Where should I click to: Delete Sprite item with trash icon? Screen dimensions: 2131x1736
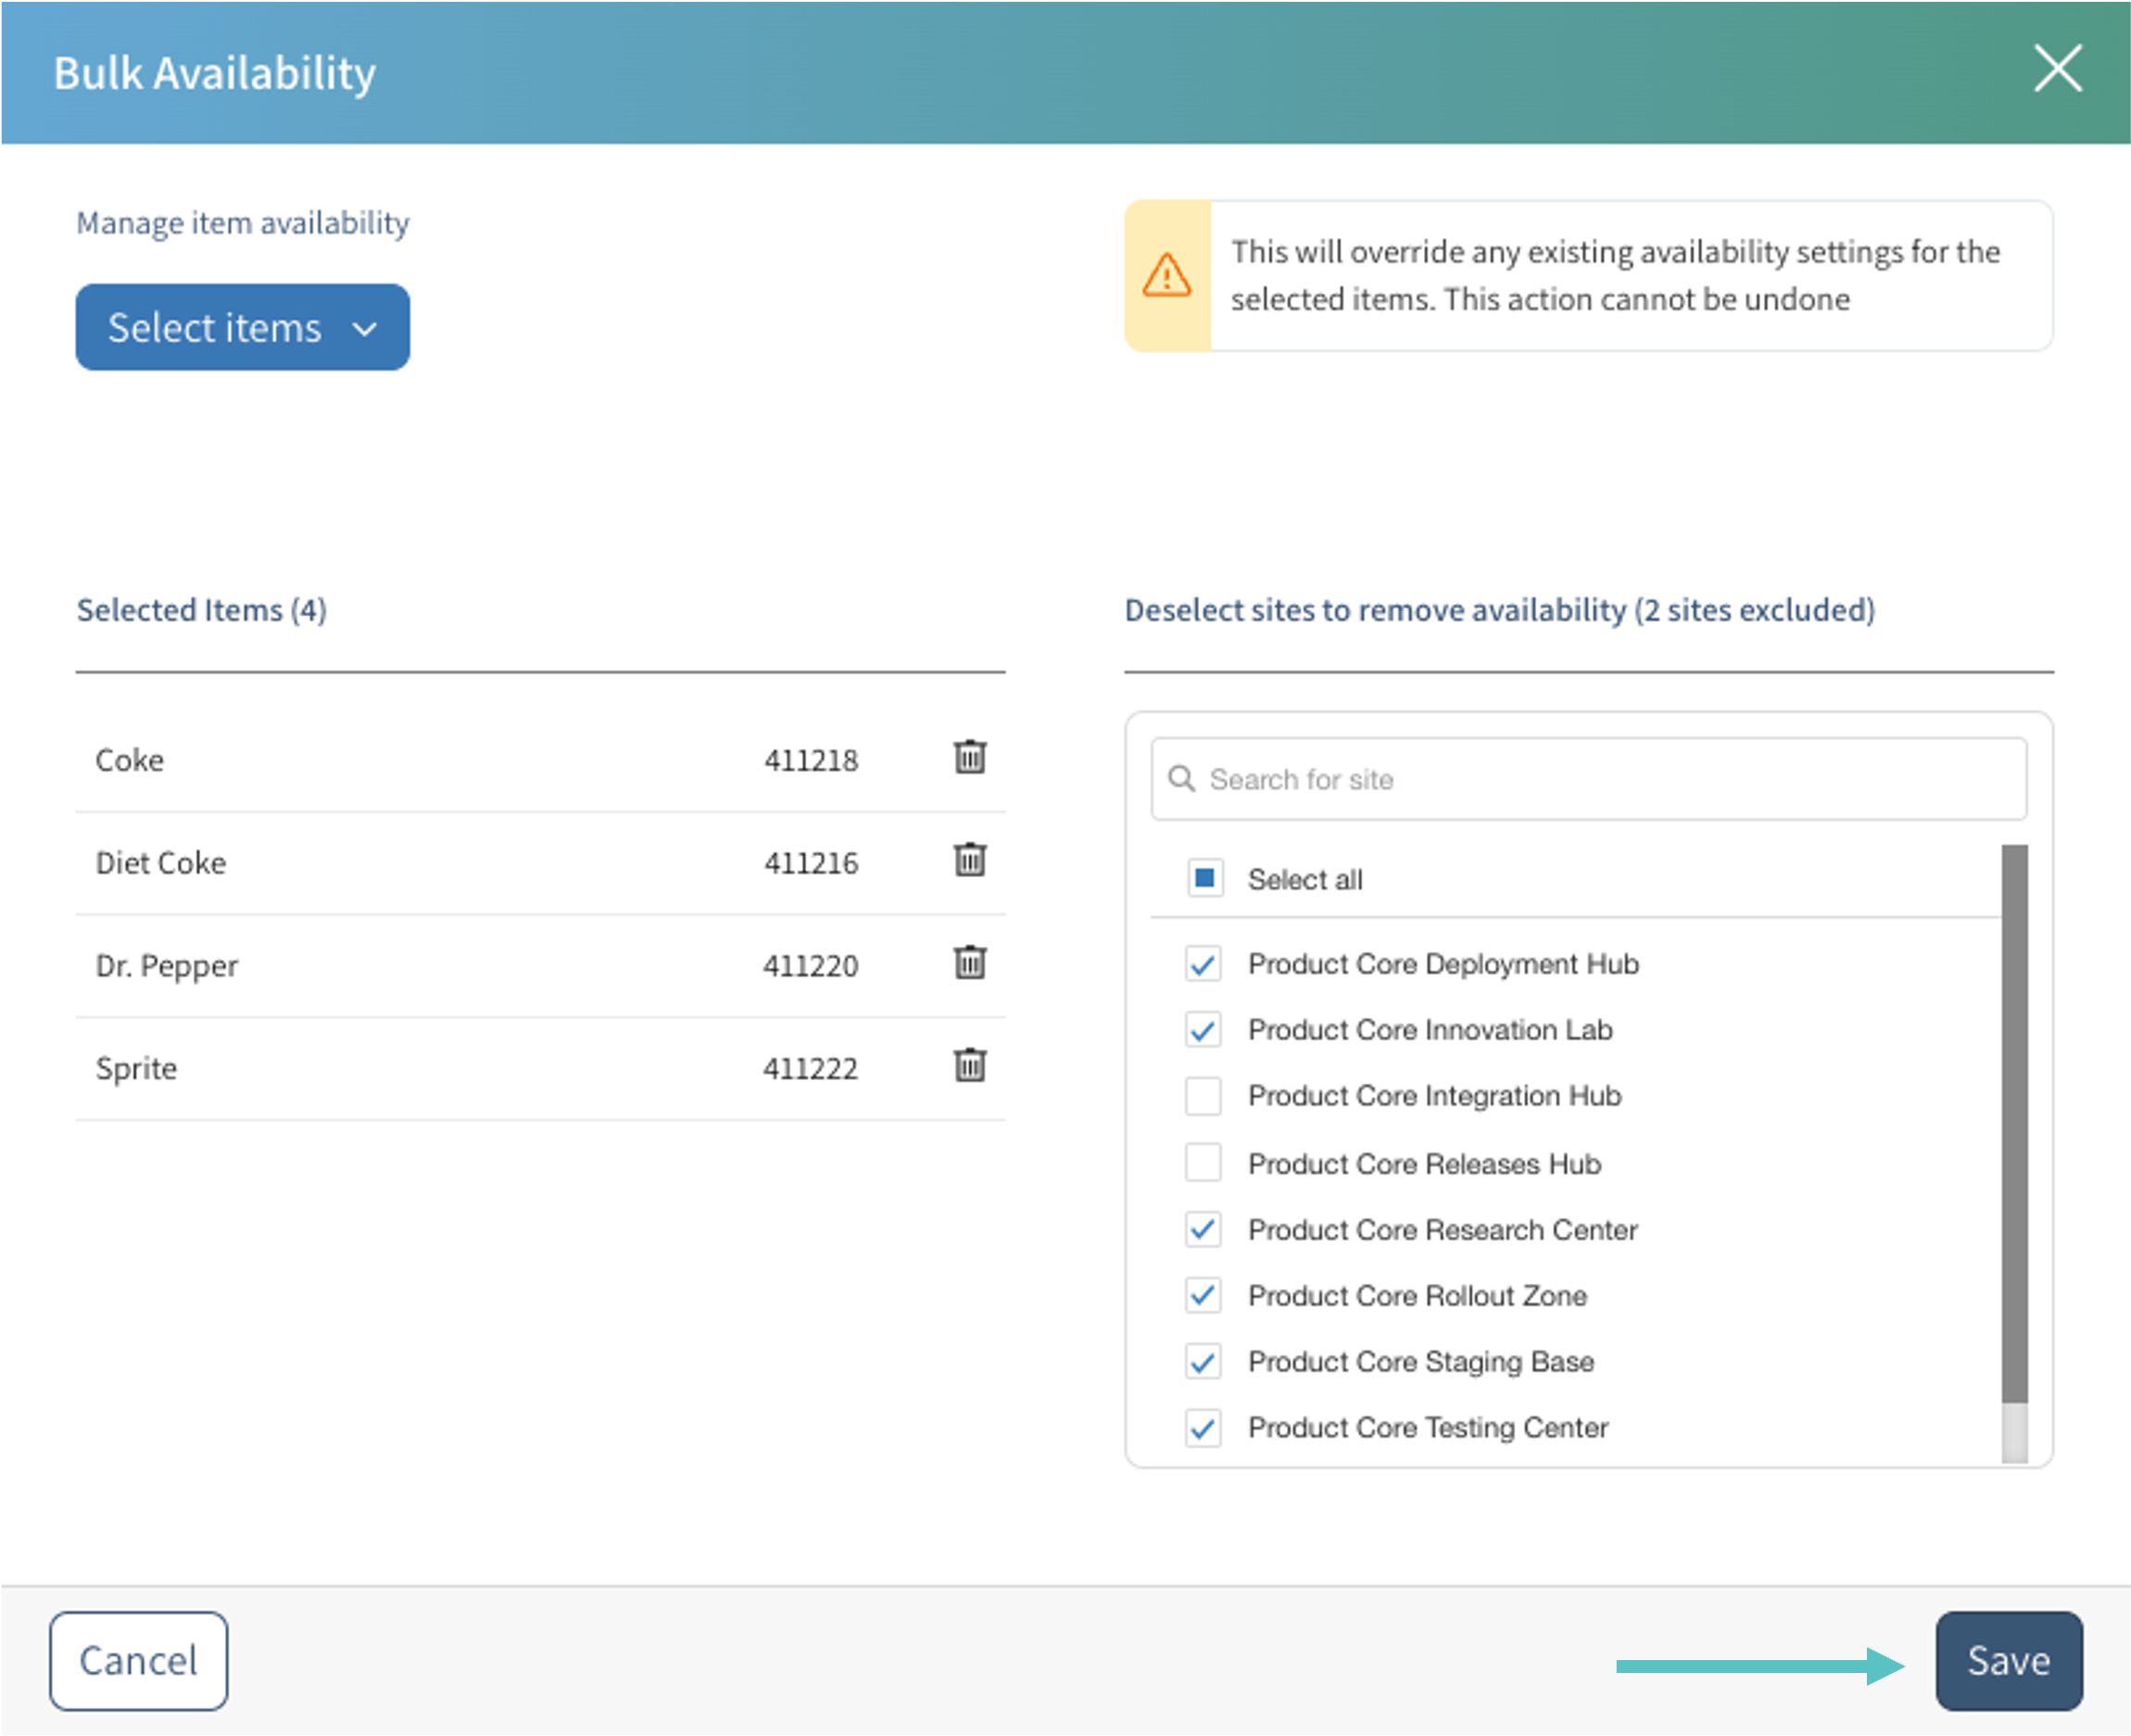(969, 1066)
